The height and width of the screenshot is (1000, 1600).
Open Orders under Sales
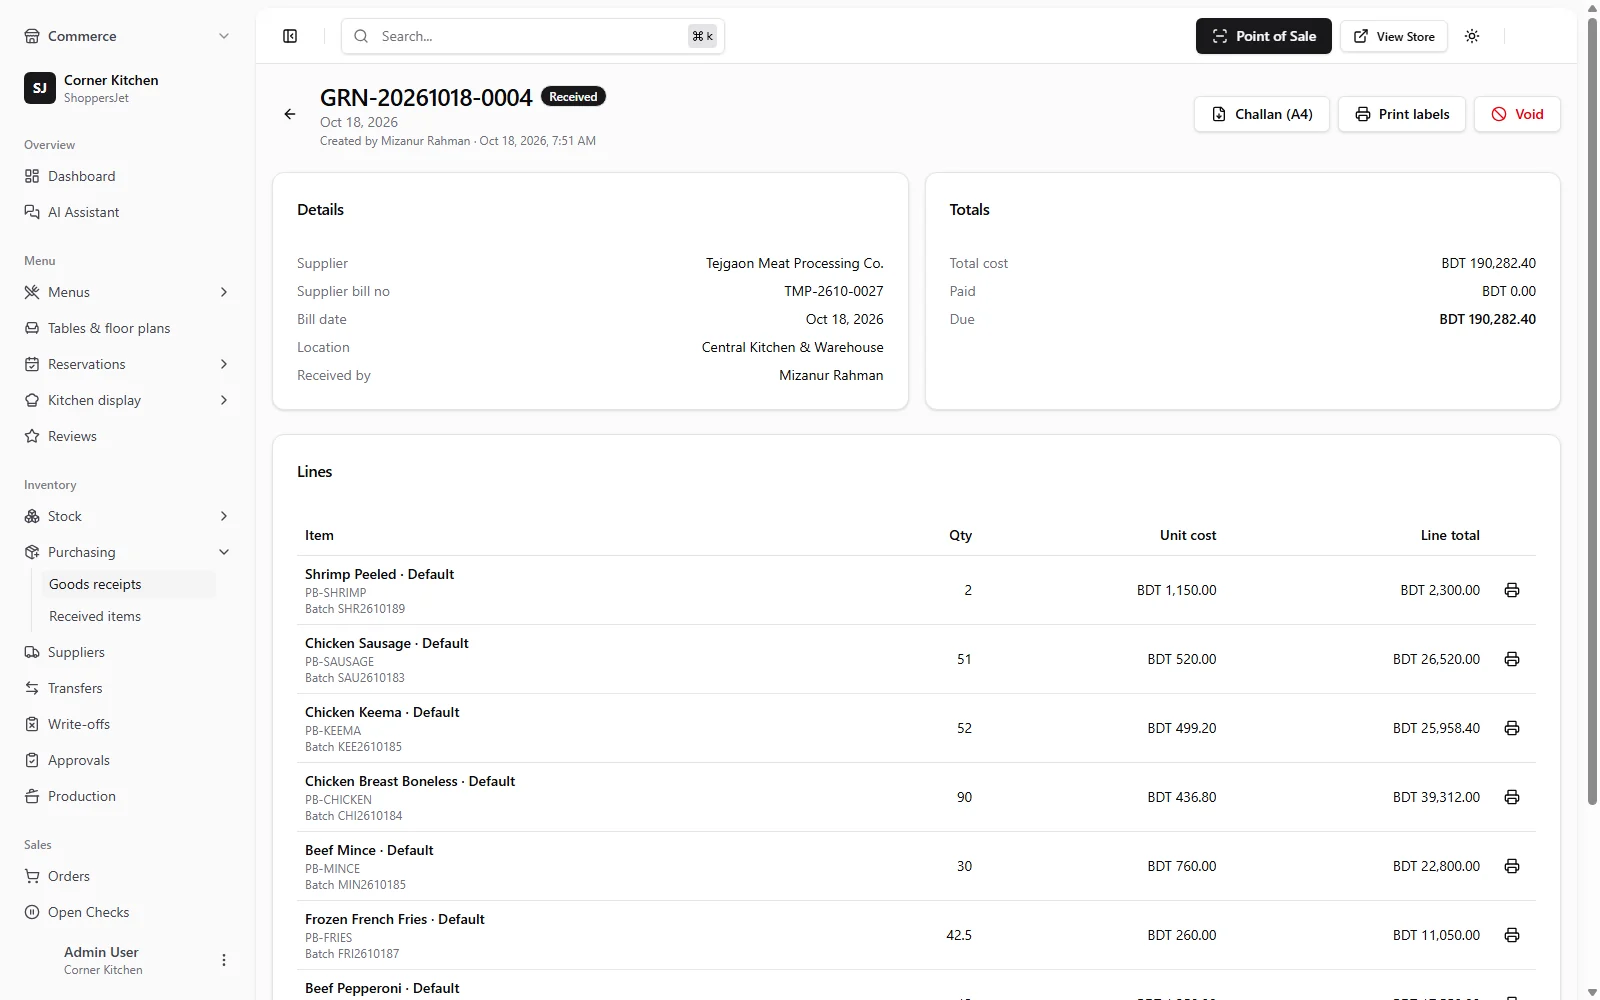[127, 876]
